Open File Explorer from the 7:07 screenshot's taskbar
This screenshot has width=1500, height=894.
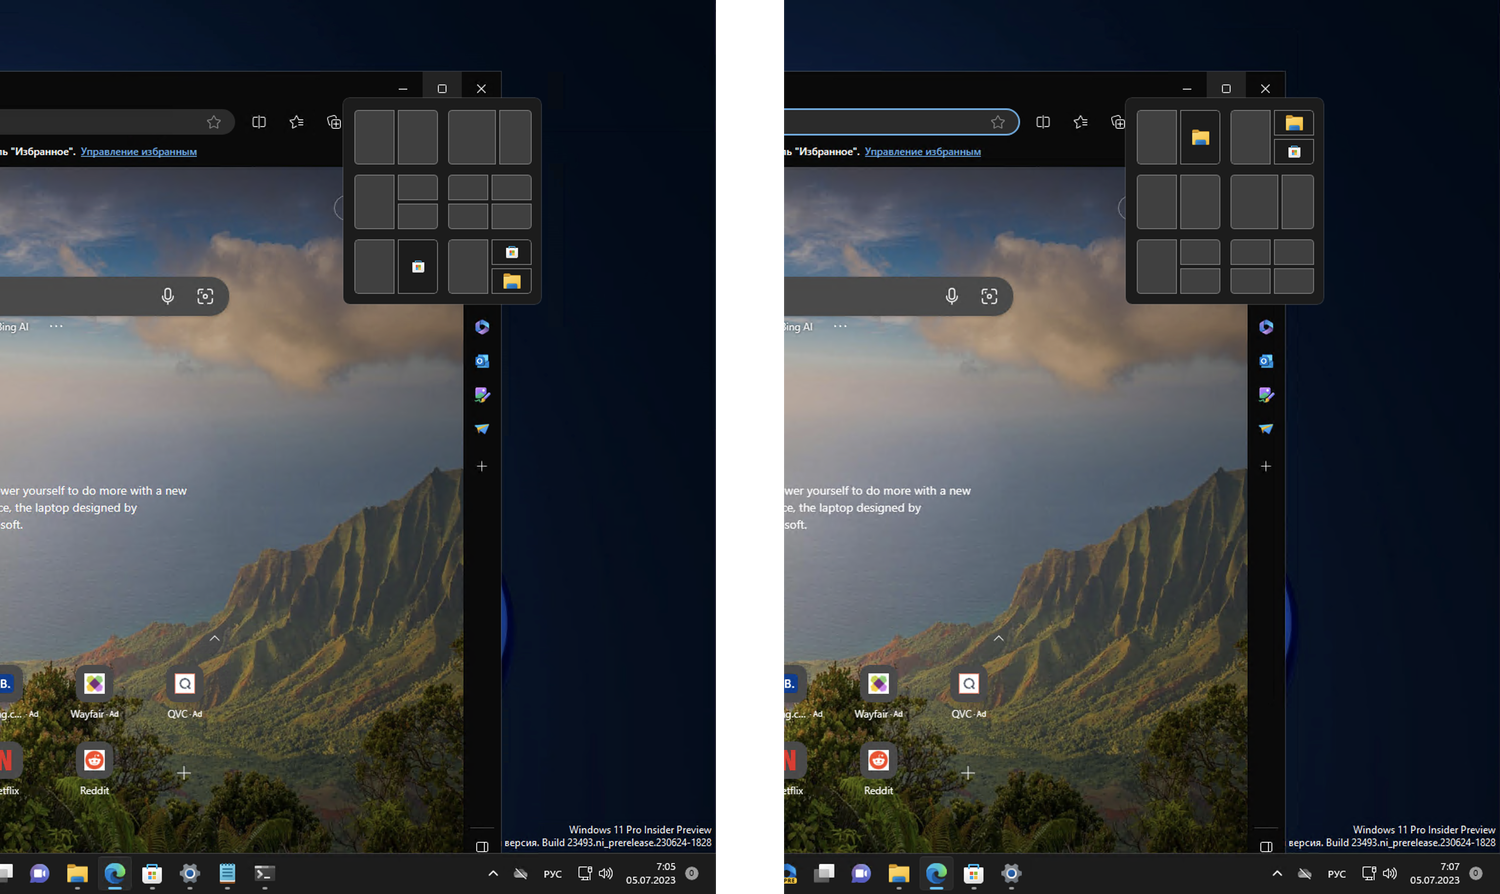click(898, 874)
